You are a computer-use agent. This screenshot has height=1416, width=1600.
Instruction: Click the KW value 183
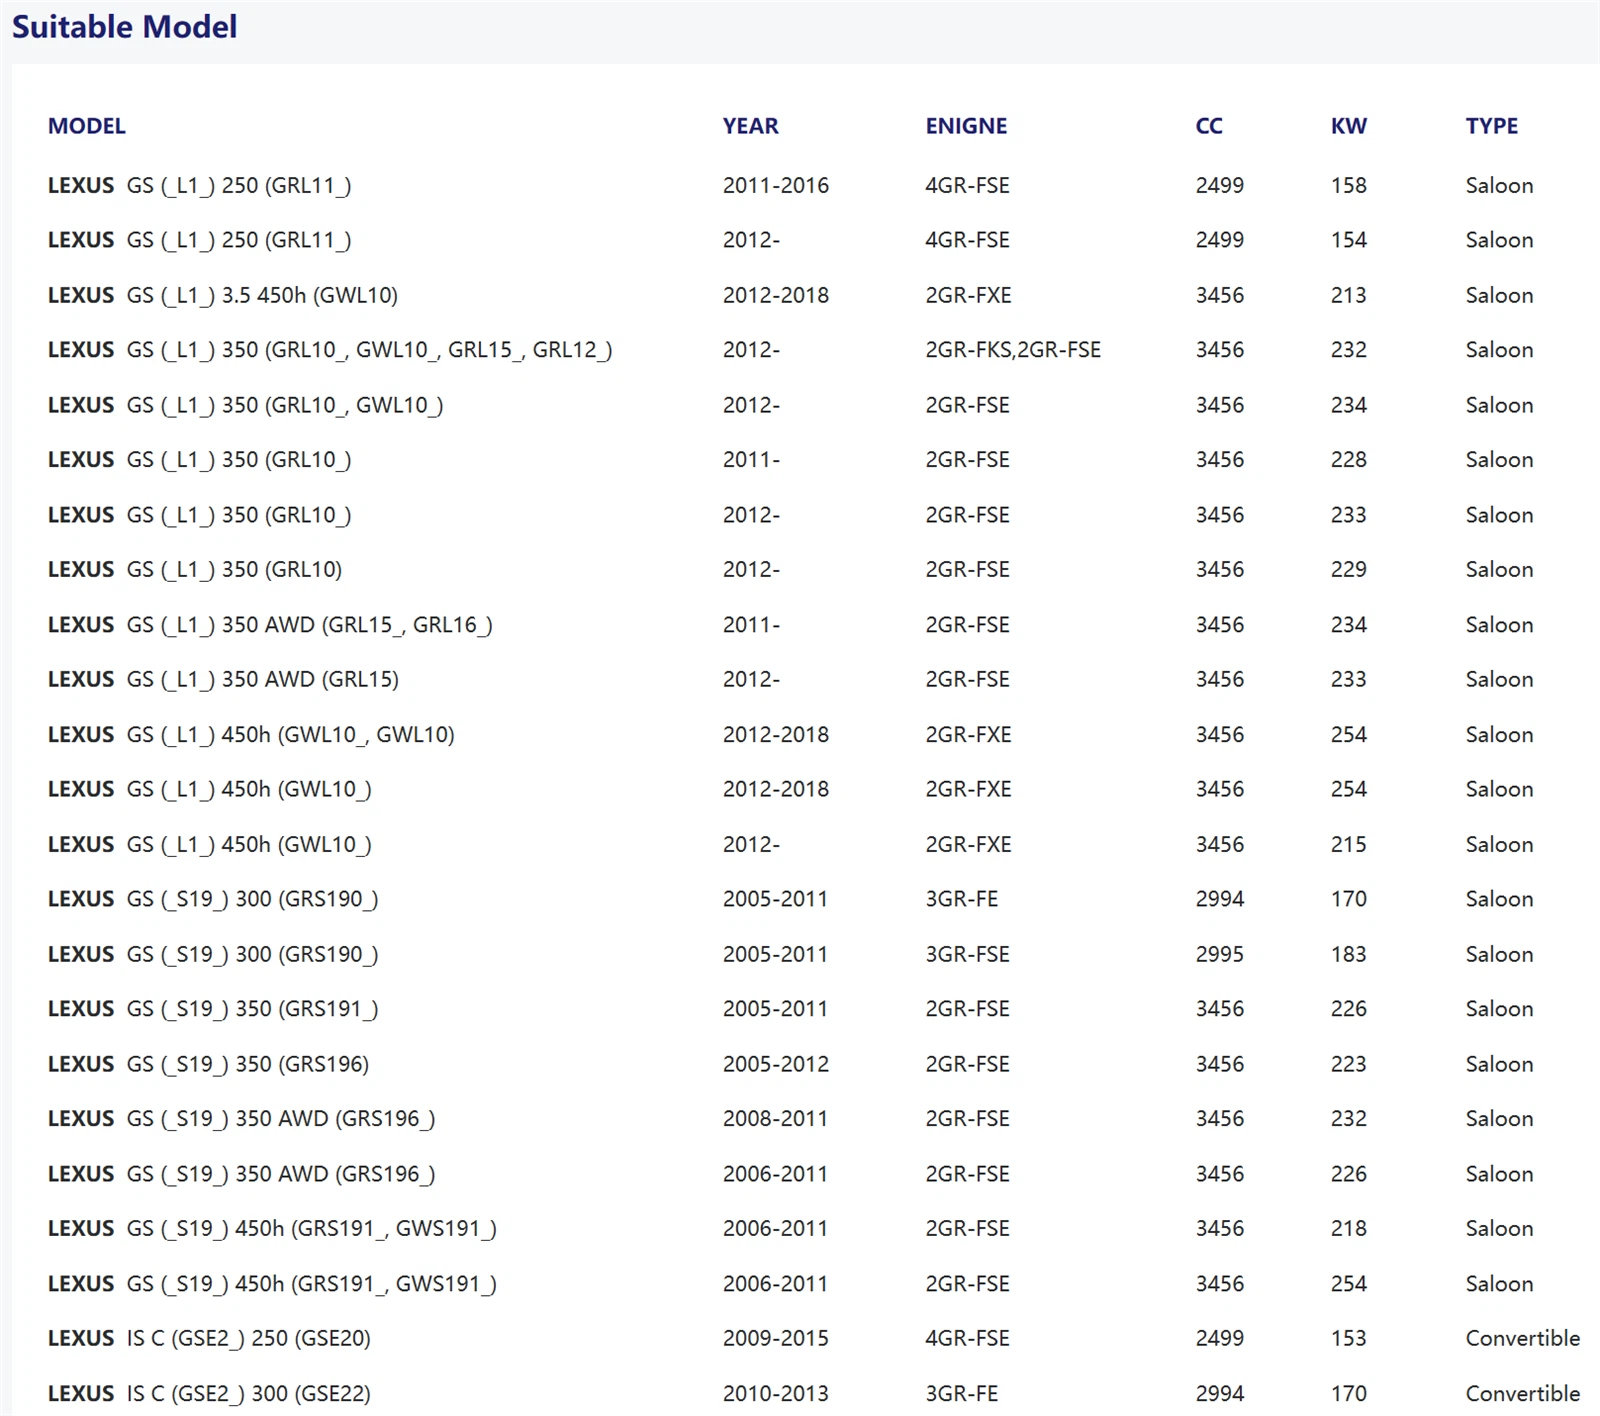tap(1348, 954)
